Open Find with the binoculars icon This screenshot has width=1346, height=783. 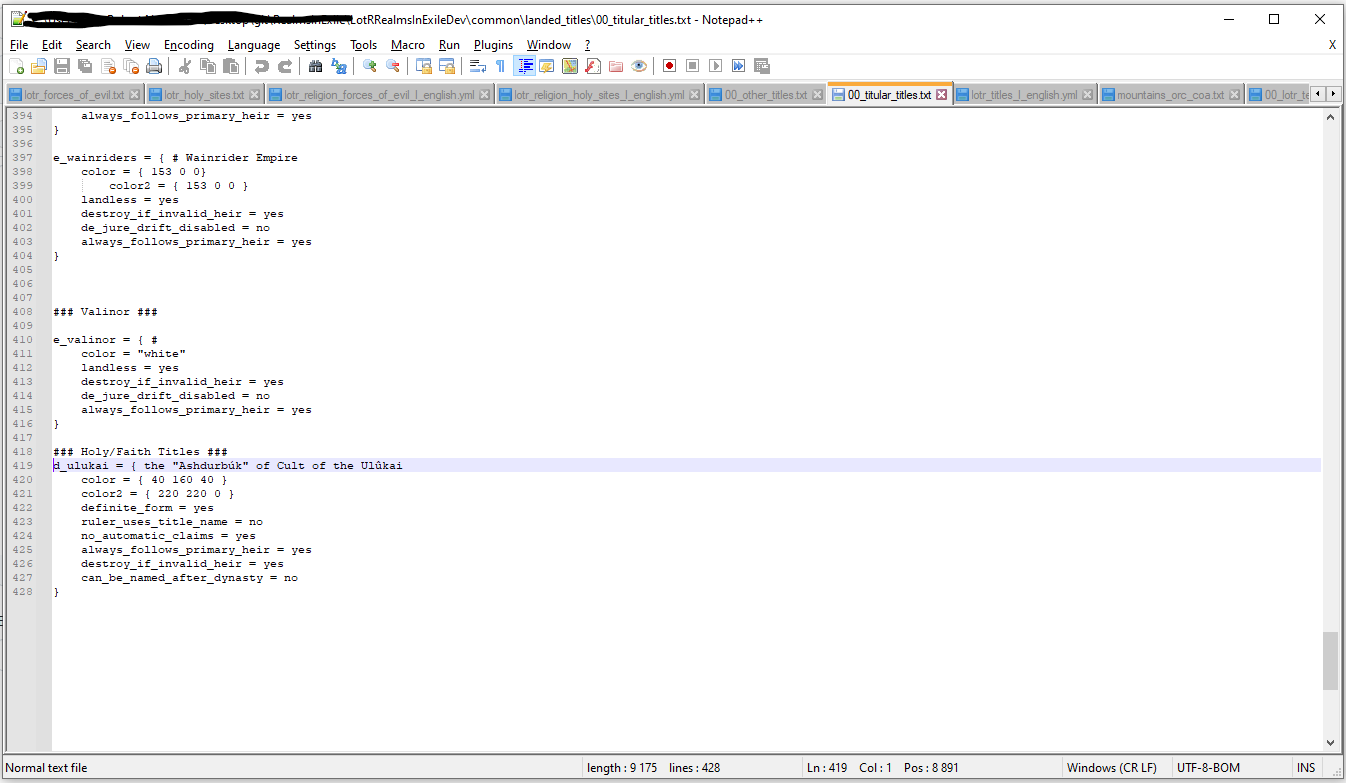[x=316, y=66]
